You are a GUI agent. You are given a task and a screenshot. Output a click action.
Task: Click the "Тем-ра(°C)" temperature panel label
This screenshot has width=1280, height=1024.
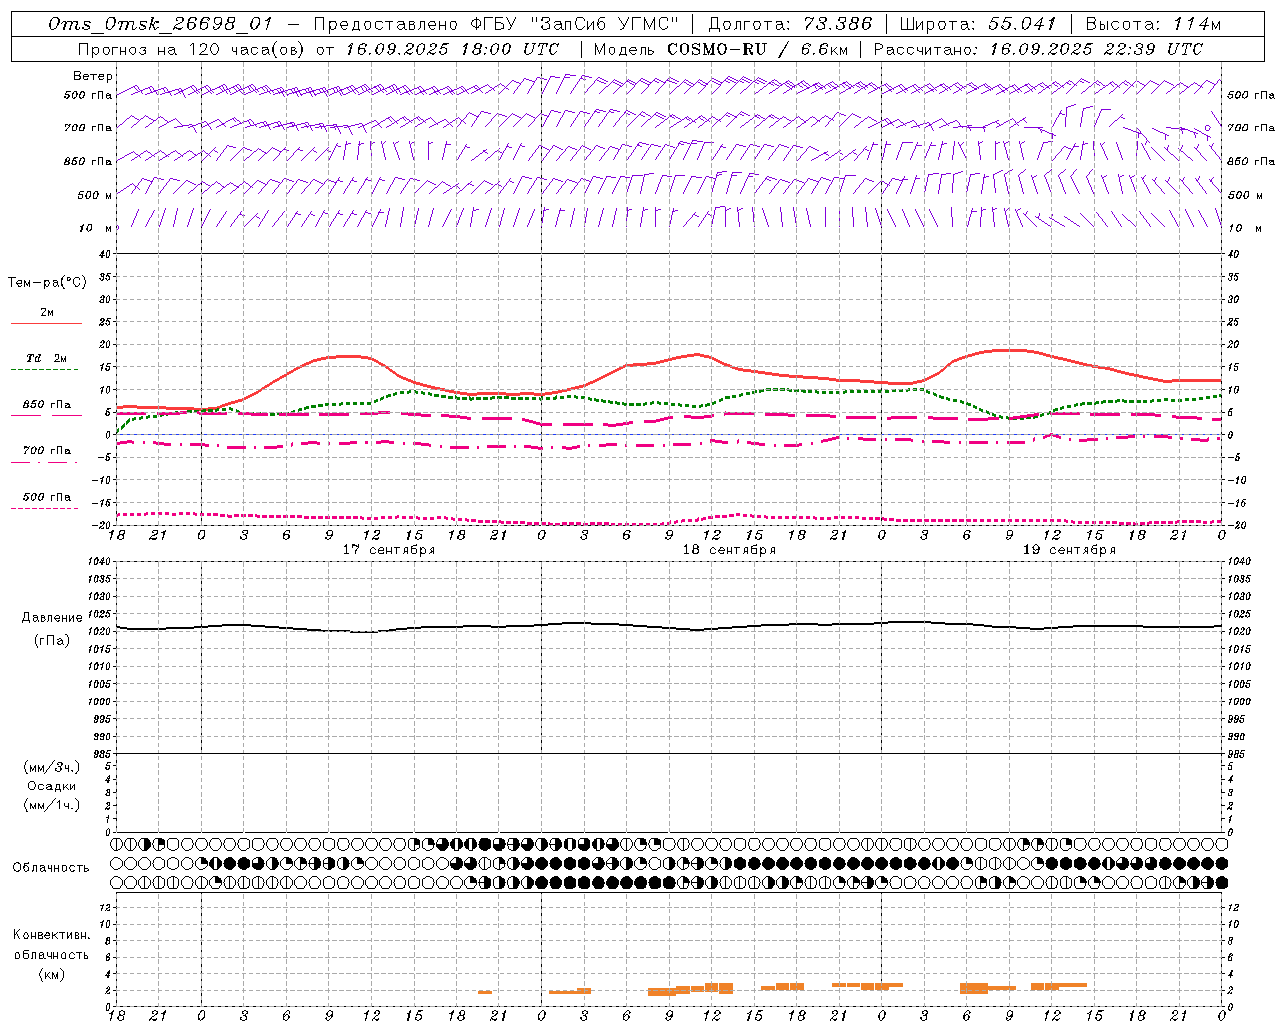coord(47,283)
